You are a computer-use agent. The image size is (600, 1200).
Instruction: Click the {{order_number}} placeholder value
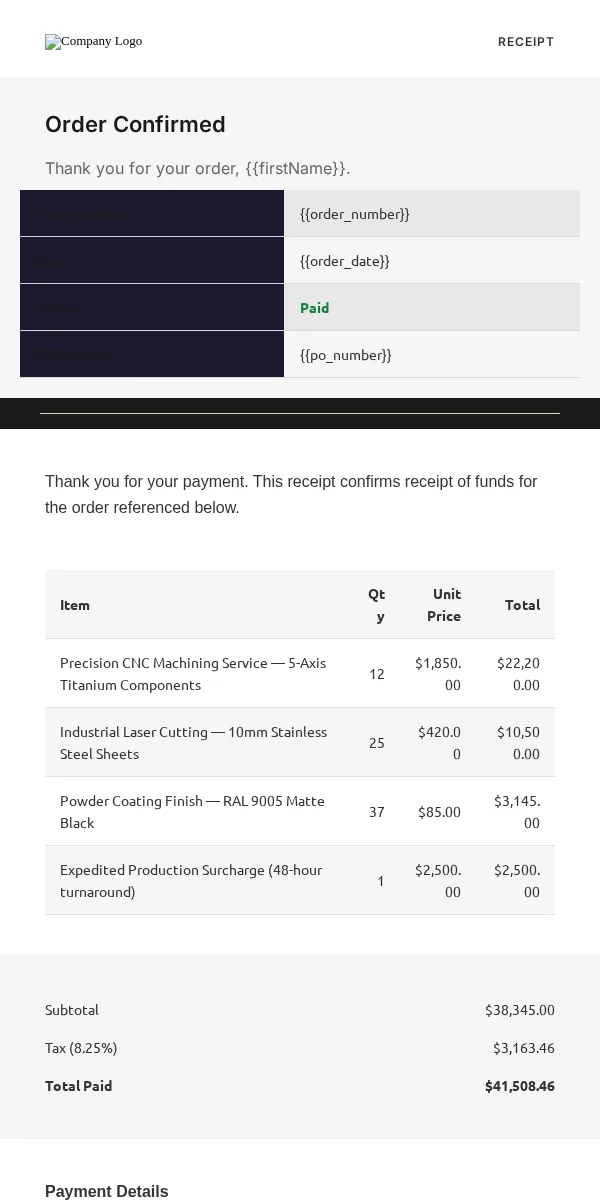click(355, 213)
